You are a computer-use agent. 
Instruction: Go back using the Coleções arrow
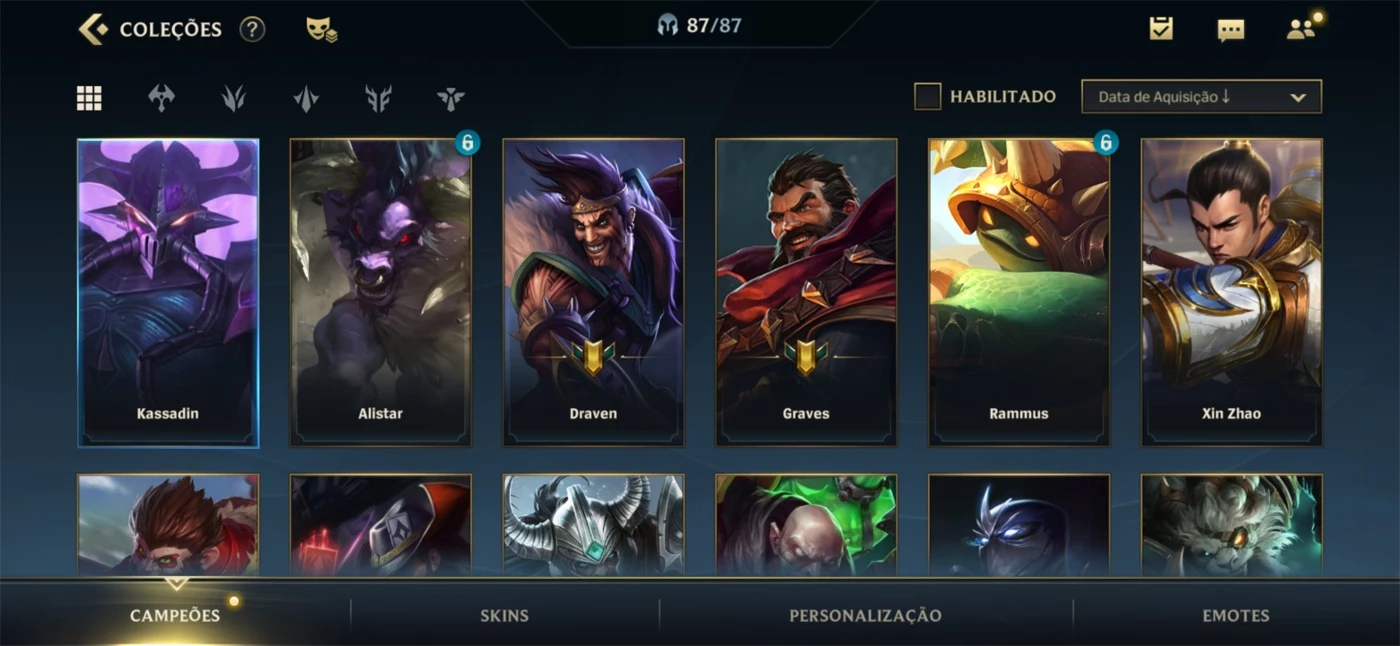click(x=93, y=29)
